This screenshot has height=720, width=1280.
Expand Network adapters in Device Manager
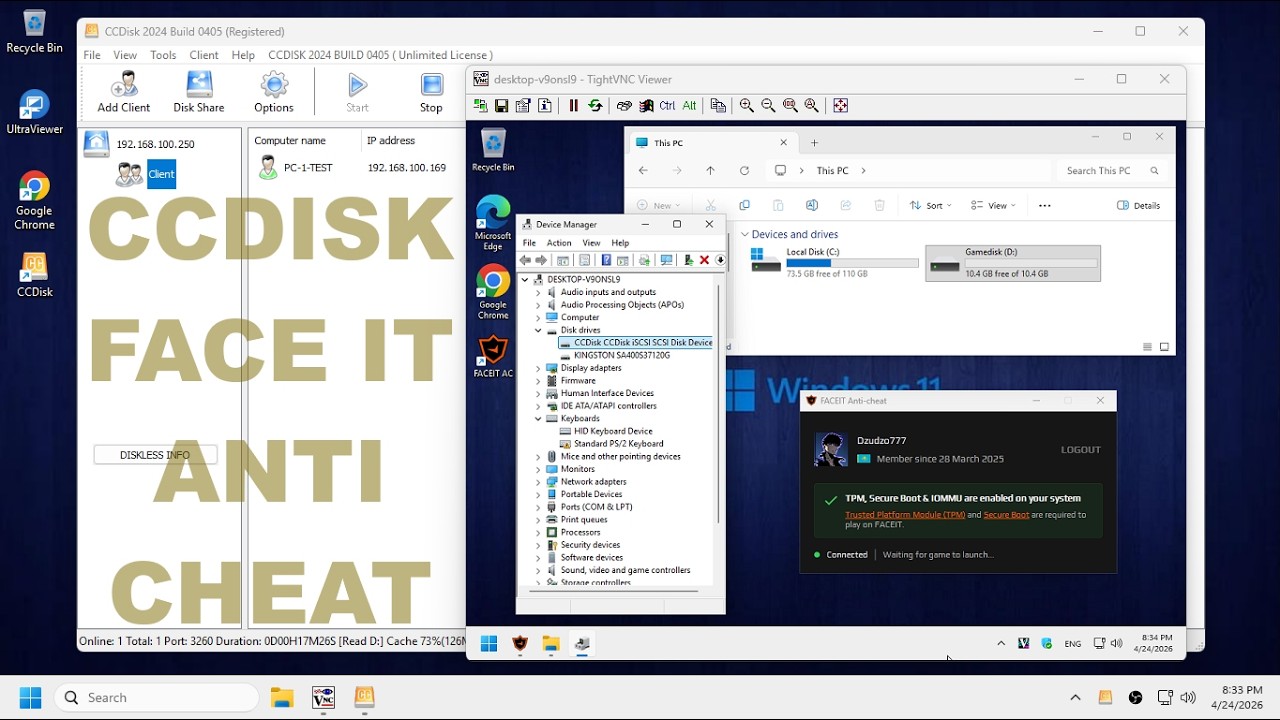tap(538, 482)
